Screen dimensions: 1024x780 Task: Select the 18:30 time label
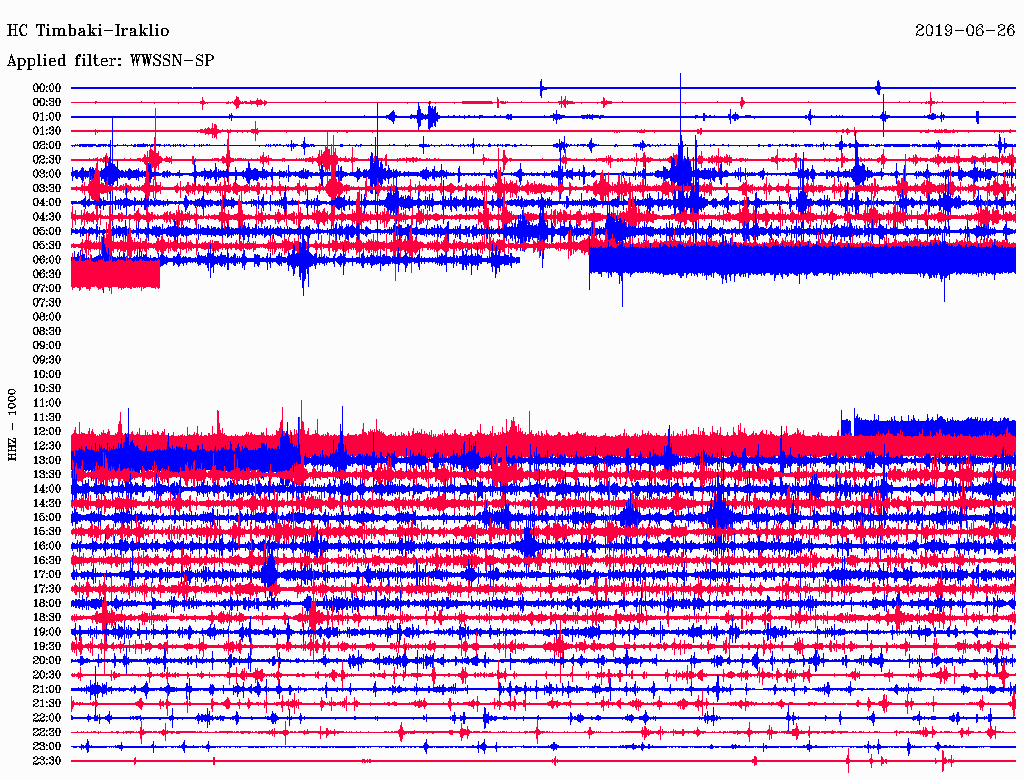47,617
